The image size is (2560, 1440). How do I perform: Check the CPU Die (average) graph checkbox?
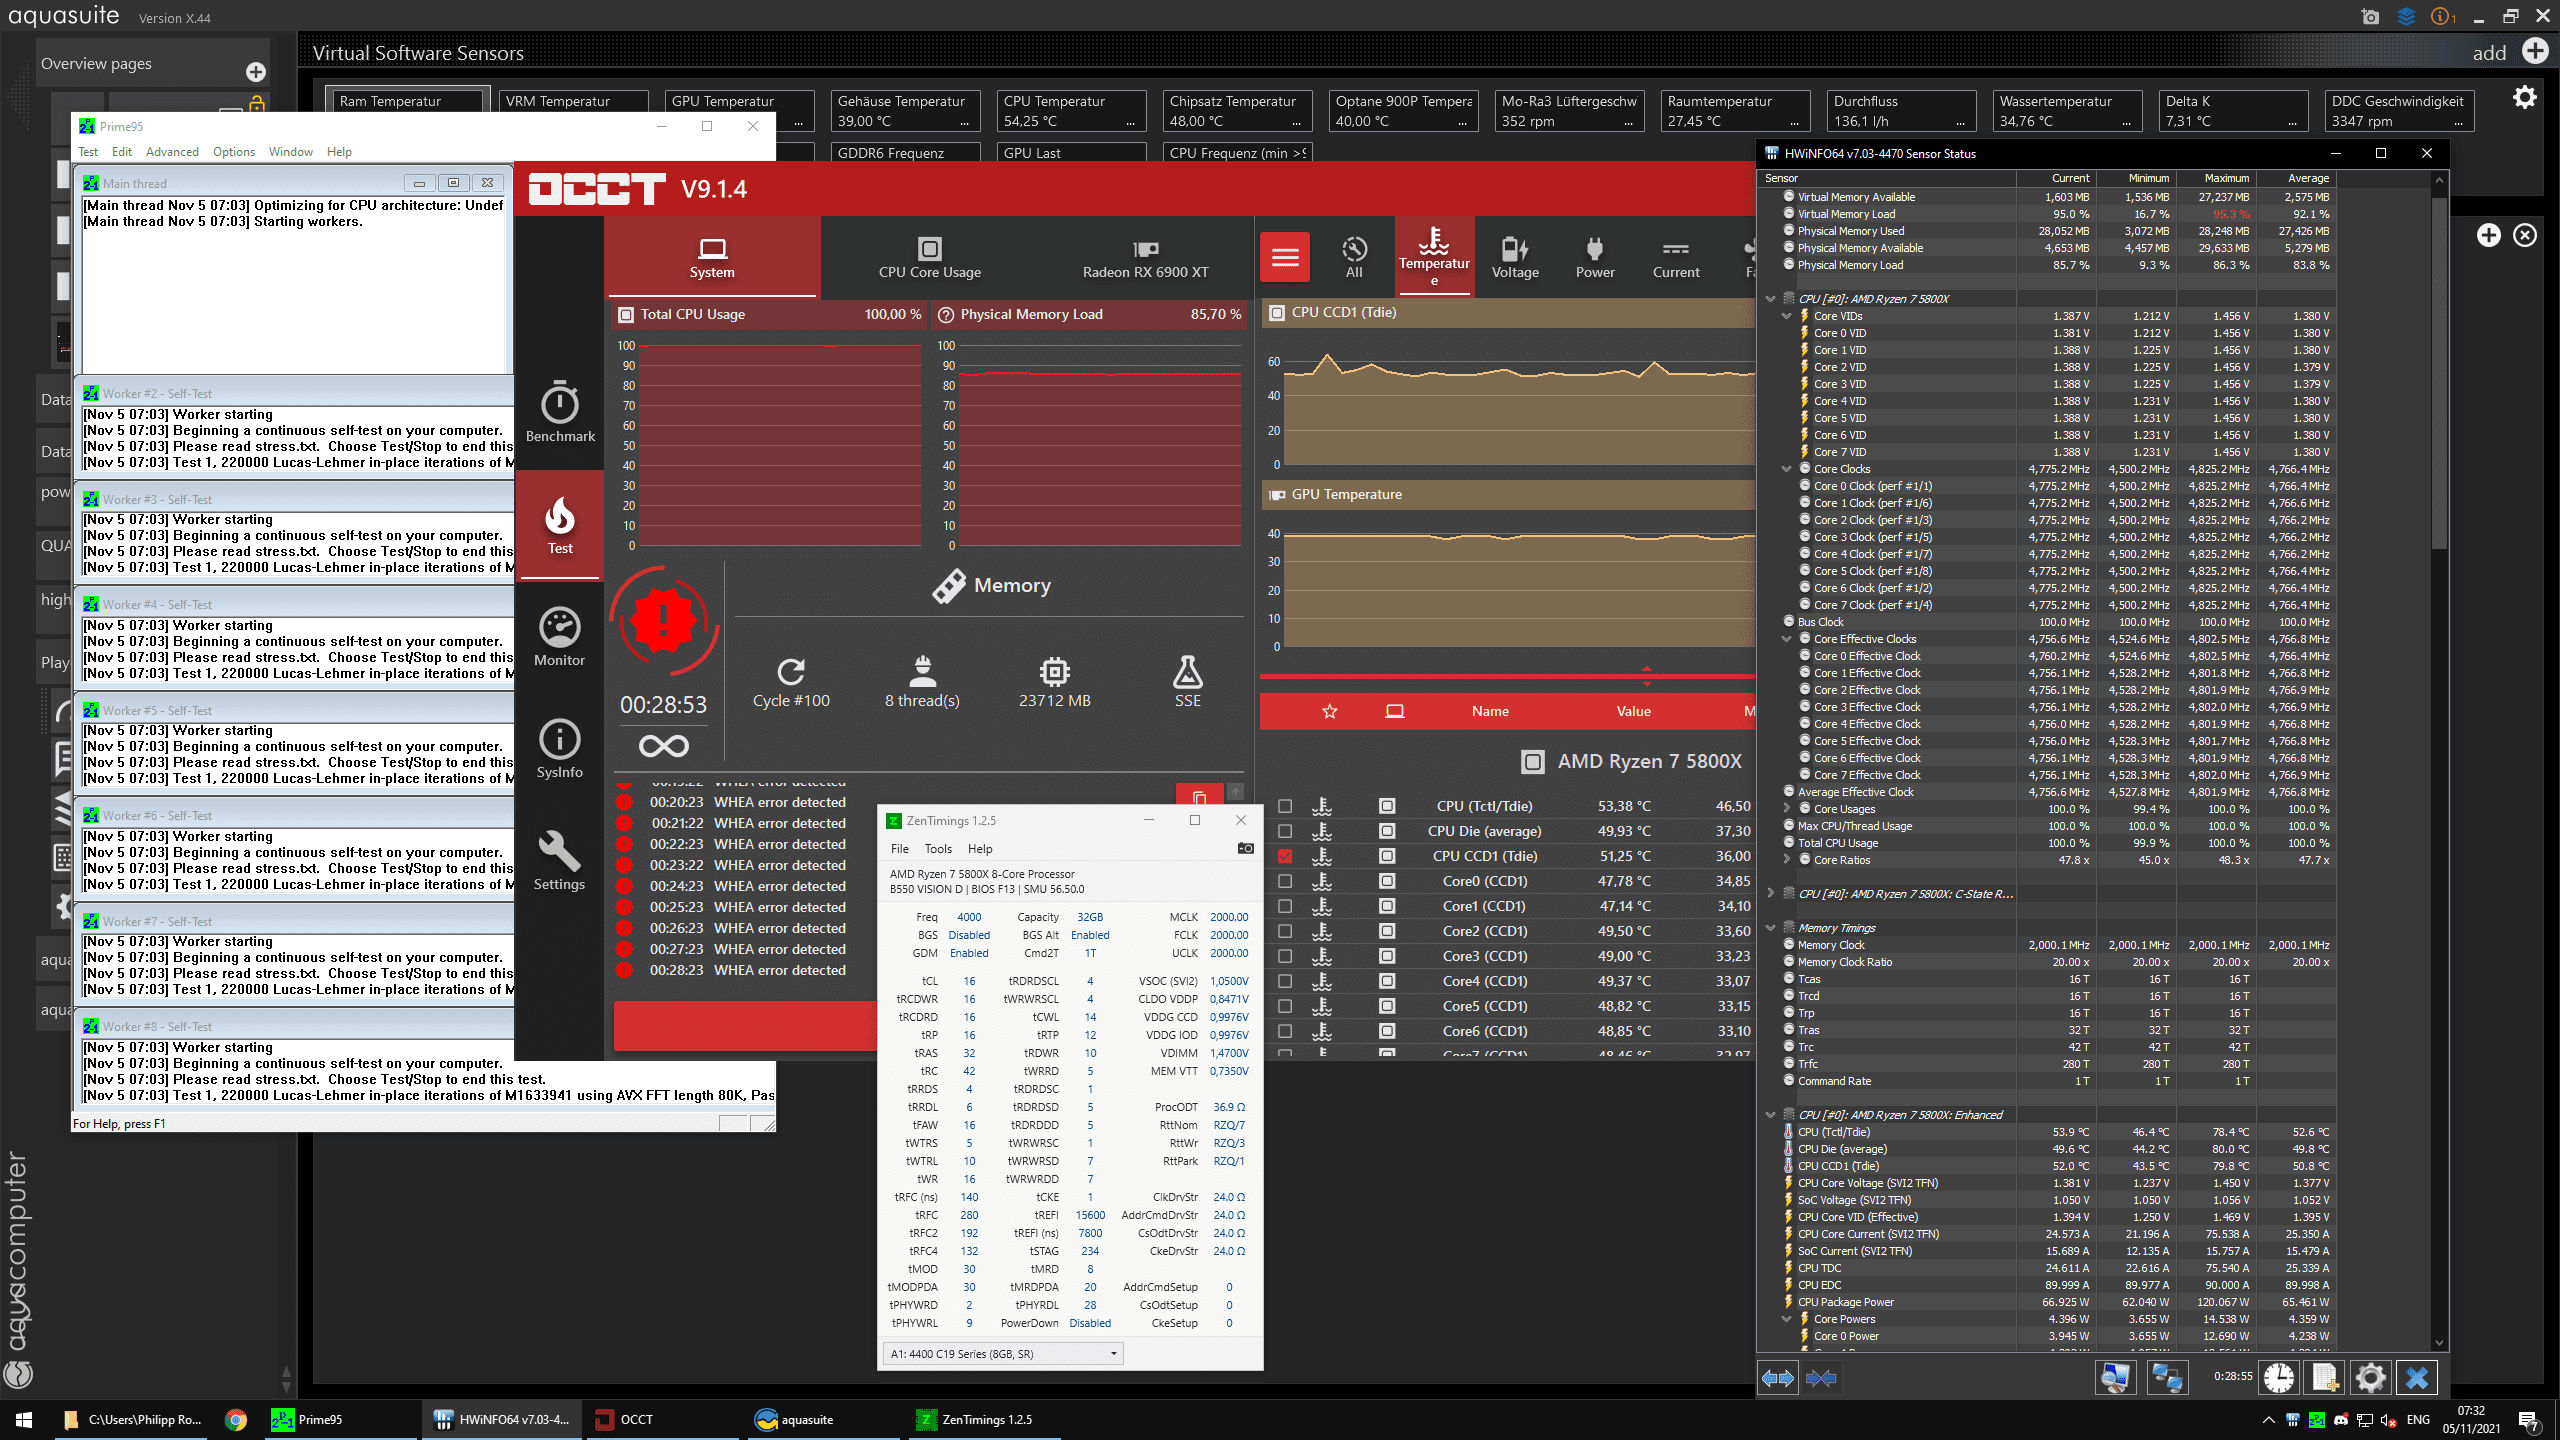point(1285,831)
